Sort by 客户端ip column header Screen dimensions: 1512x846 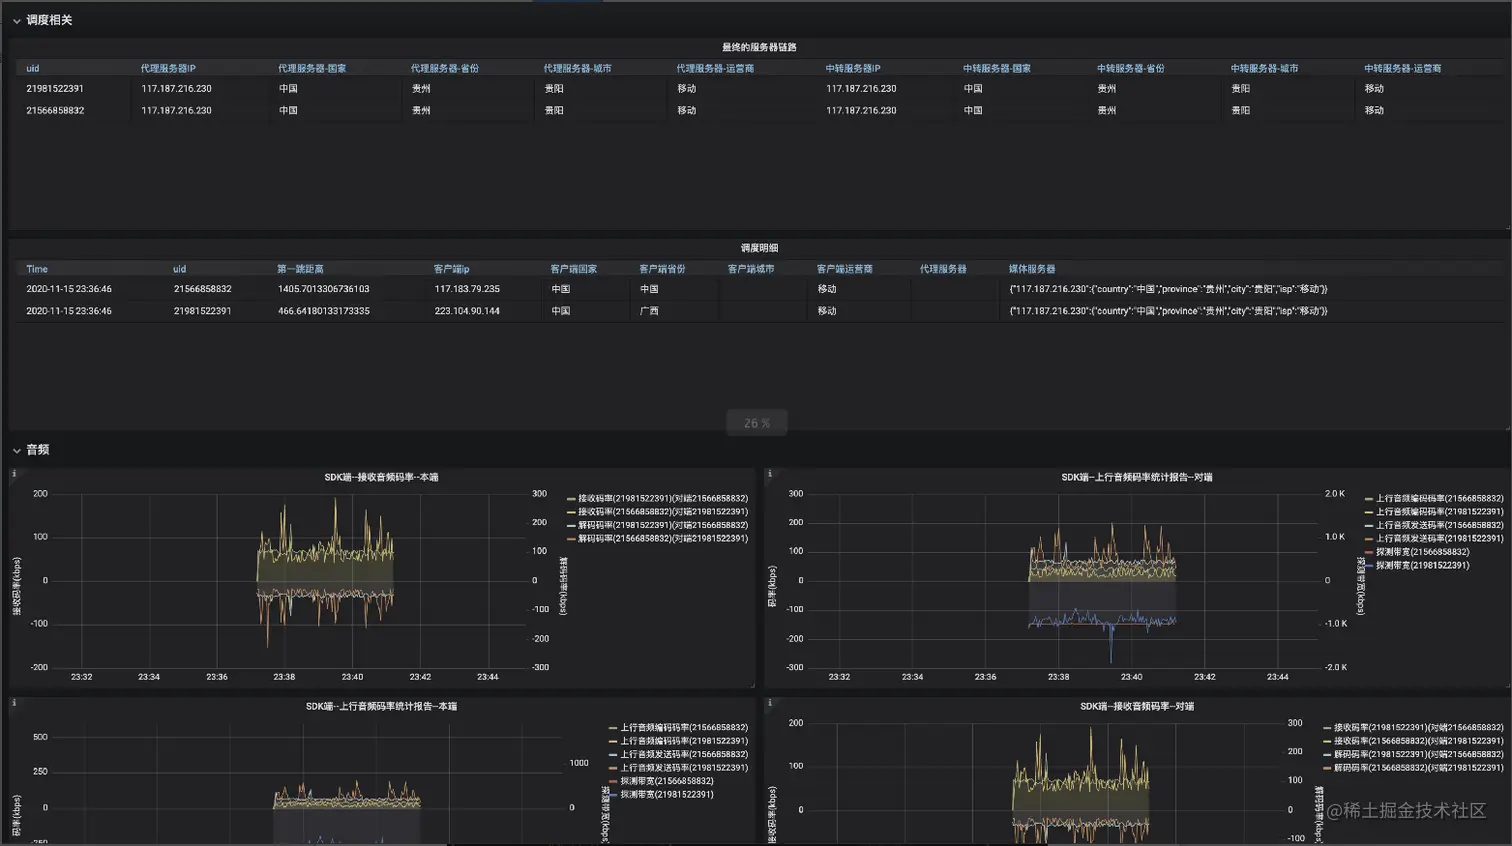click(451, 269)
